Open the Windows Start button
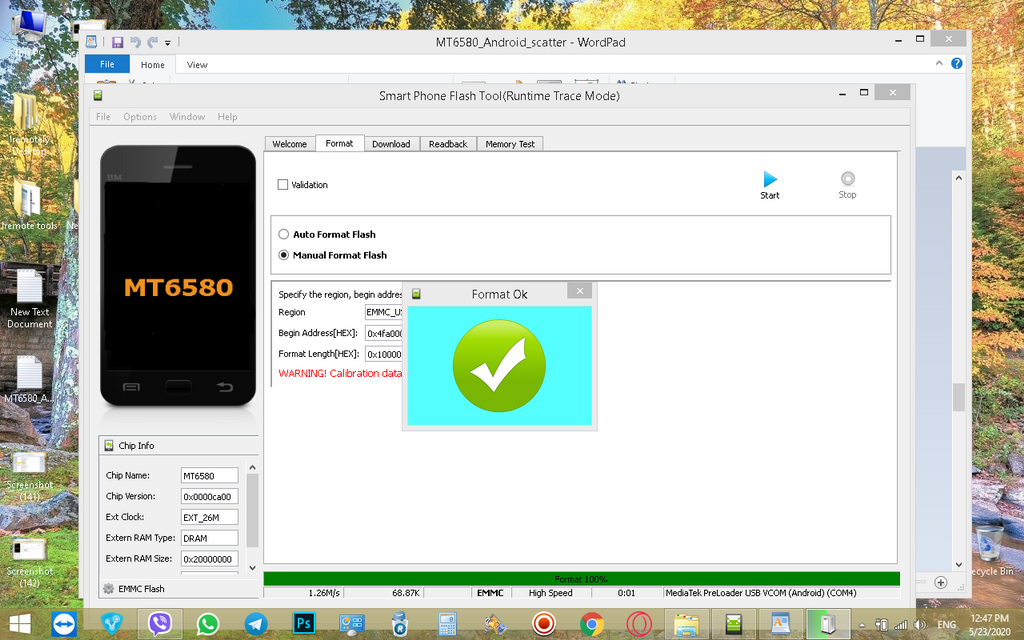 tap(20, 624)
